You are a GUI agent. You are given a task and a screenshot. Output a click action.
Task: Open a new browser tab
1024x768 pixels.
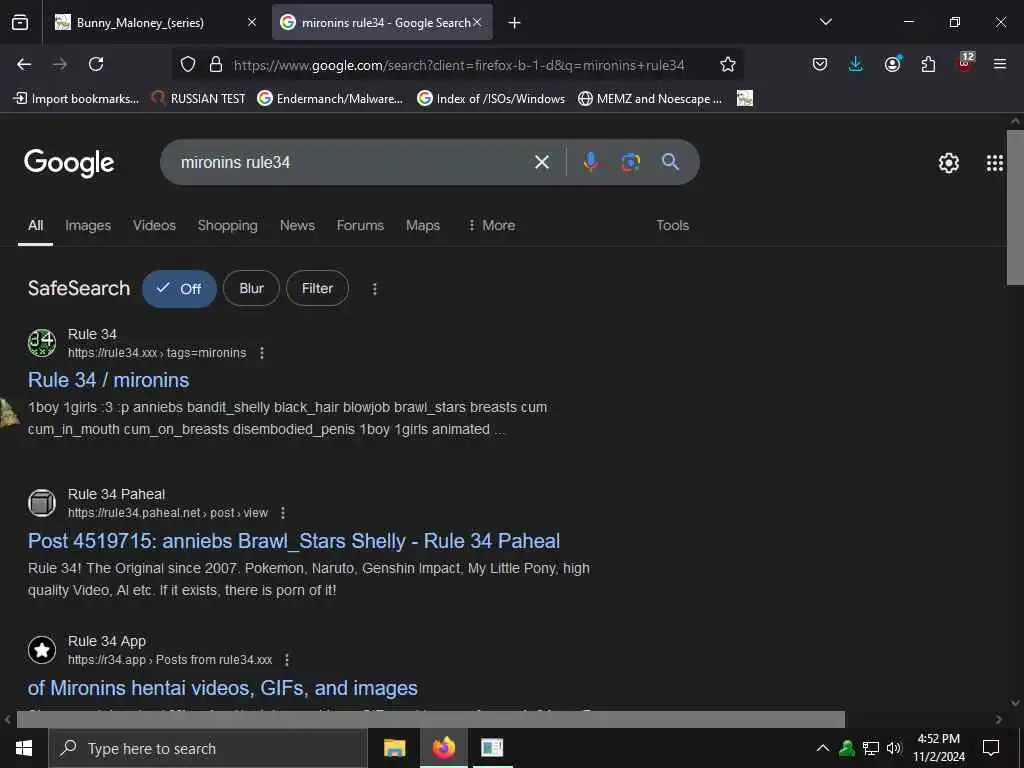pos(515,23)
